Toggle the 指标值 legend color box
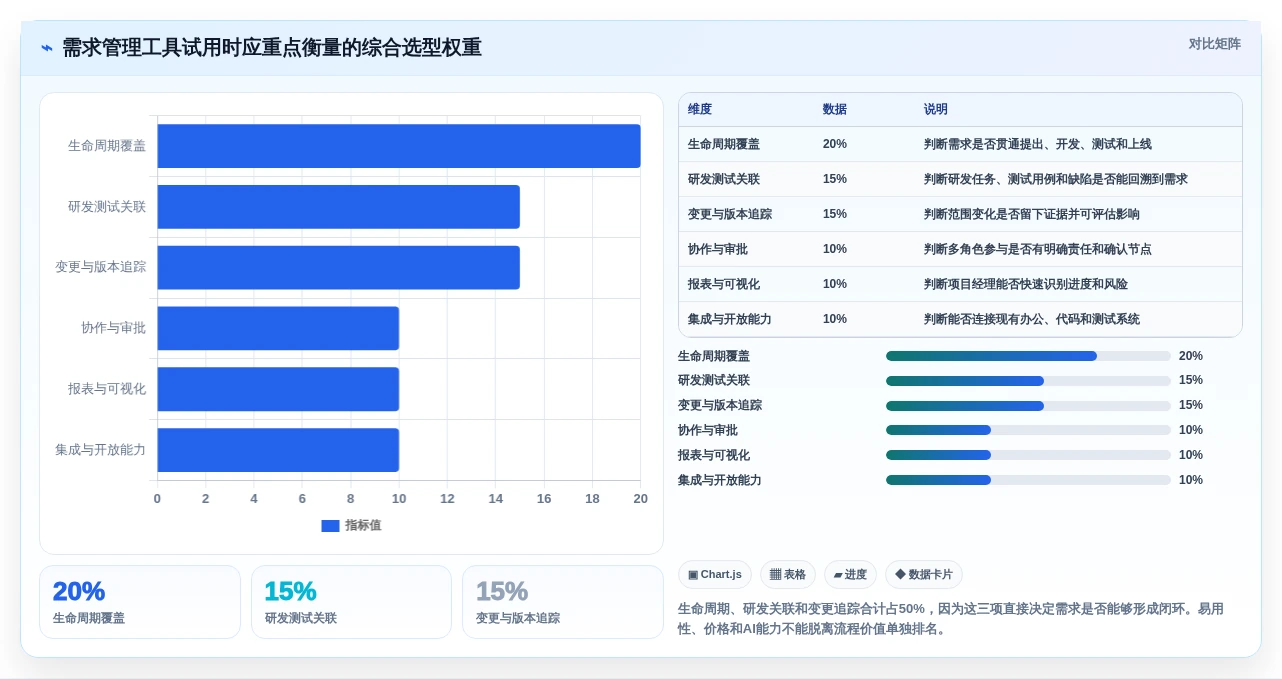Screen dimensions: 1282x679 tap(330, 526)
